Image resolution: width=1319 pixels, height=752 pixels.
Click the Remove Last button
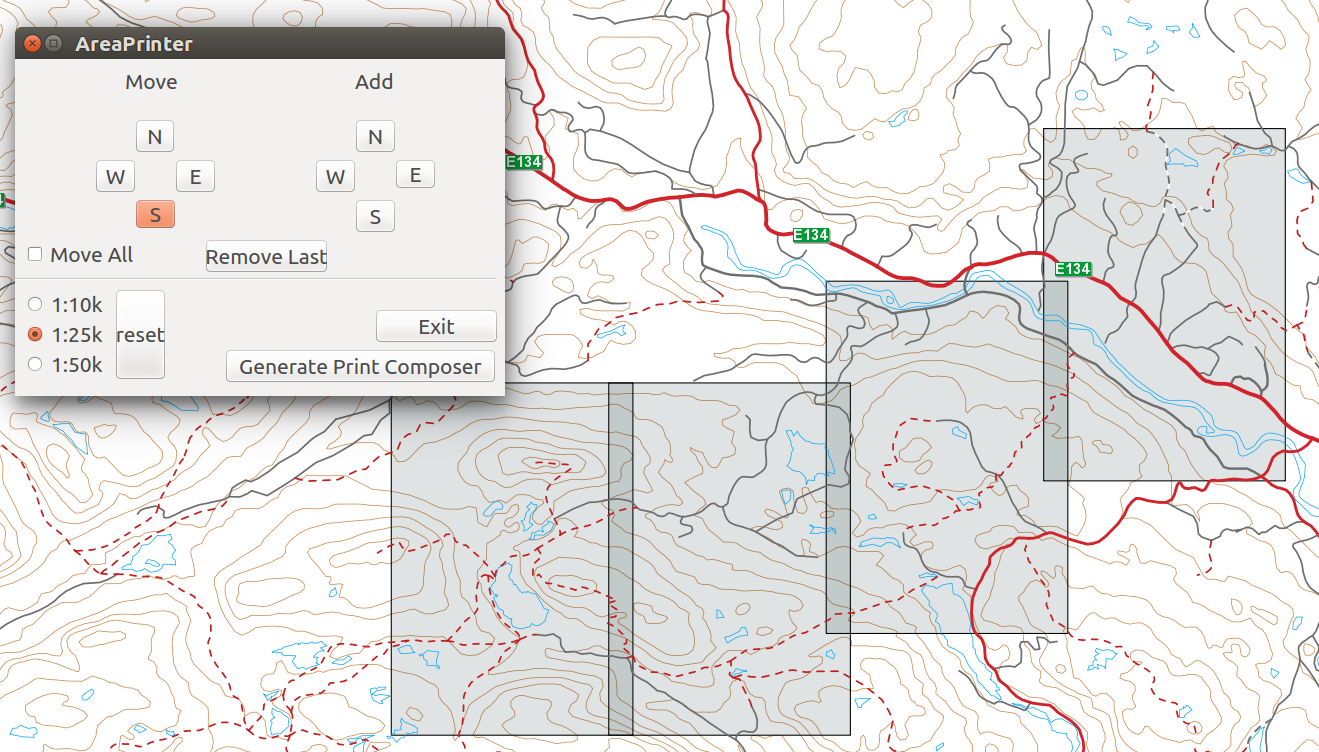(x=266, y=257)
